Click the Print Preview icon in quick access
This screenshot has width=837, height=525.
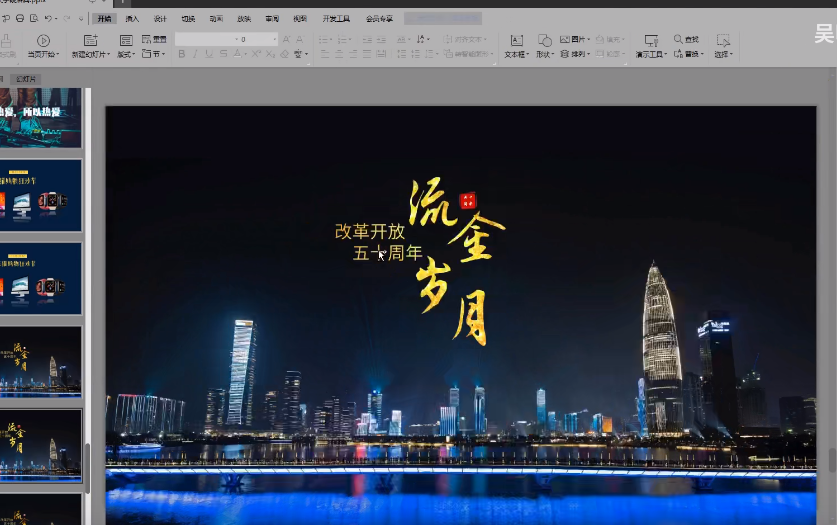click(34, 18)
